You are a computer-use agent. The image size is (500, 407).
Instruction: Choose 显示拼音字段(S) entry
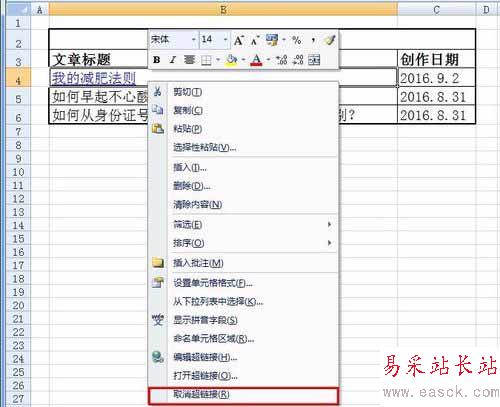(243, 320)
